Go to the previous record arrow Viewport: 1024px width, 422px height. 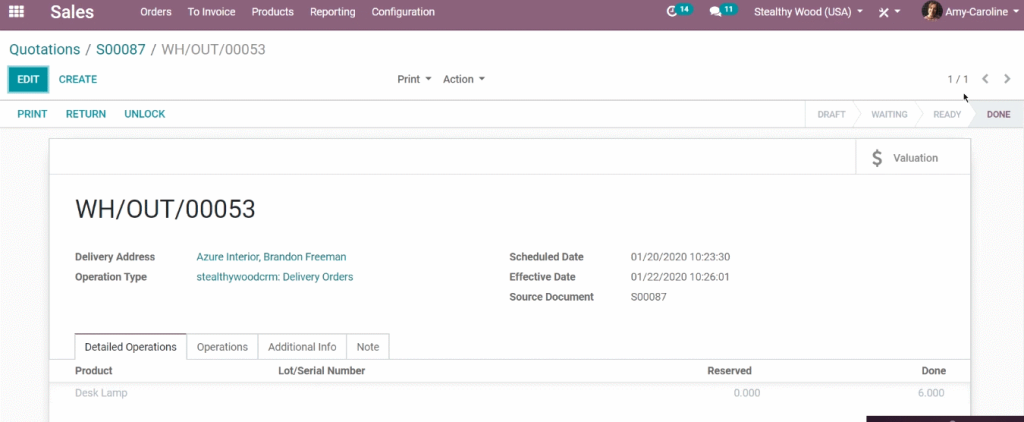coord(985,79)
